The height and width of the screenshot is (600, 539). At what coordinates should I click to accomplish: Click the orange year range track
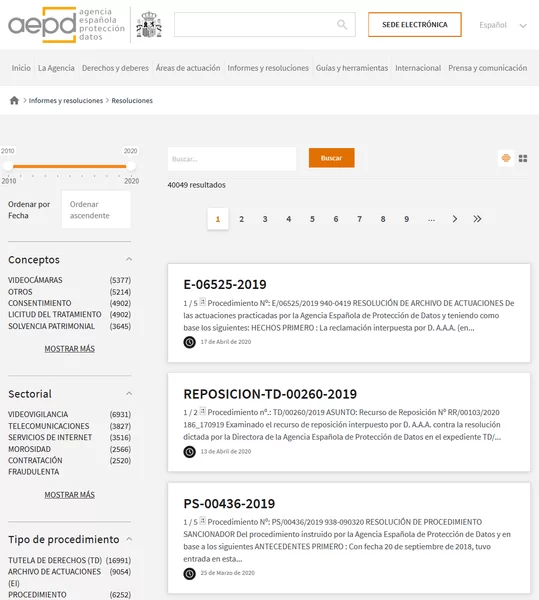point(70,166)
